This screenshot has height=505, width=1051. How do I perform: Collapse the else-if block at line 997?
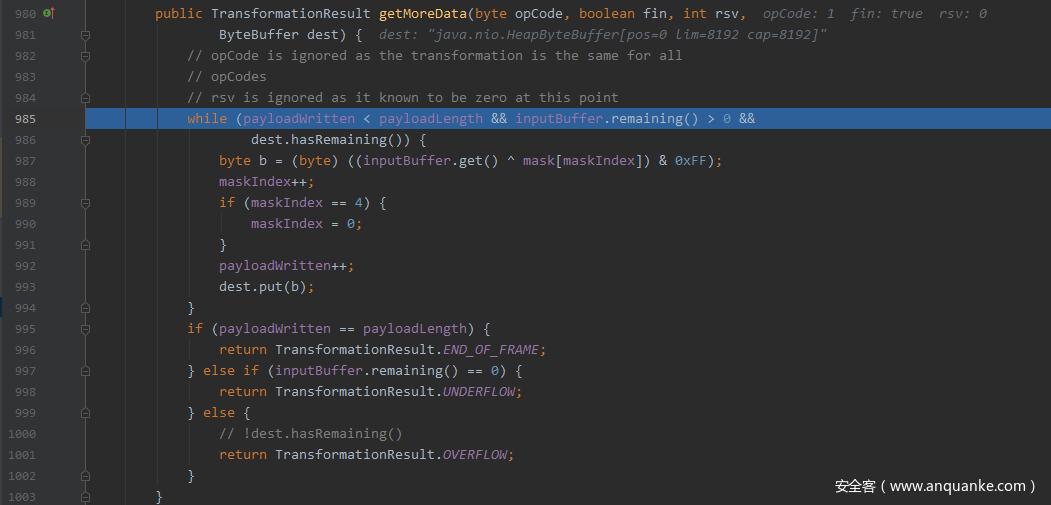click(x=85, y=371)
